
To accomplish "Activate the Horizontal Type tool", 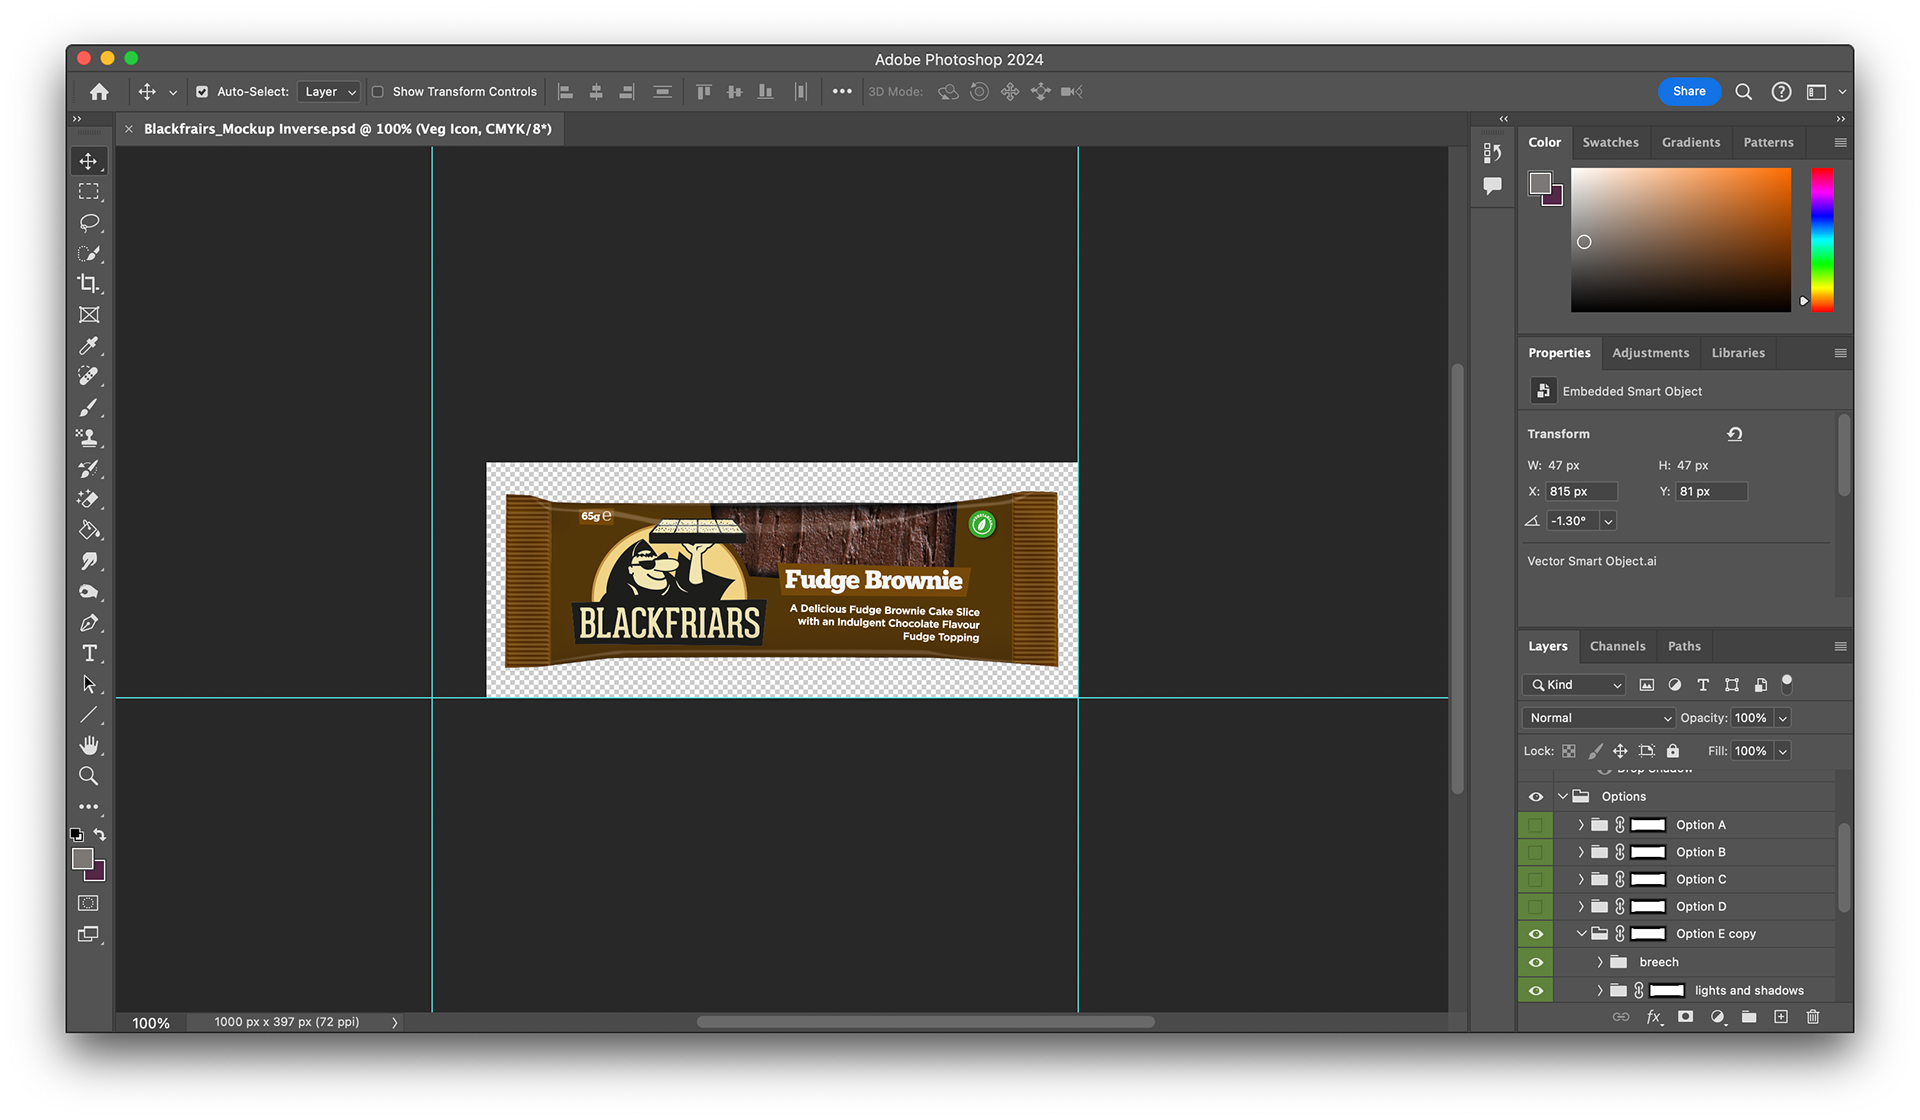I will click(x=89, y=653).
